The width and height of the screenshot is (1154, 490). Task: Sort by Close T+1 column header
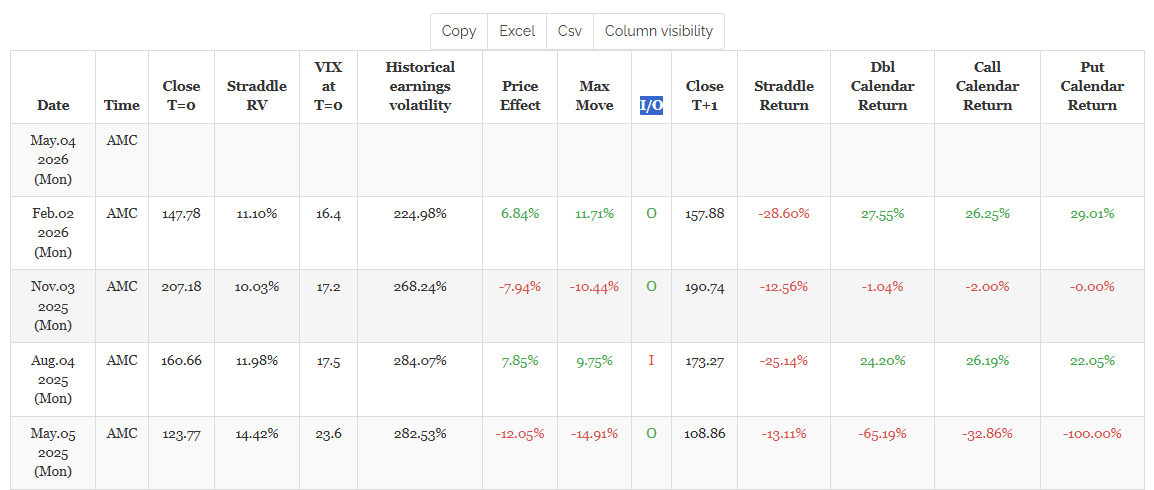point(704,87)
